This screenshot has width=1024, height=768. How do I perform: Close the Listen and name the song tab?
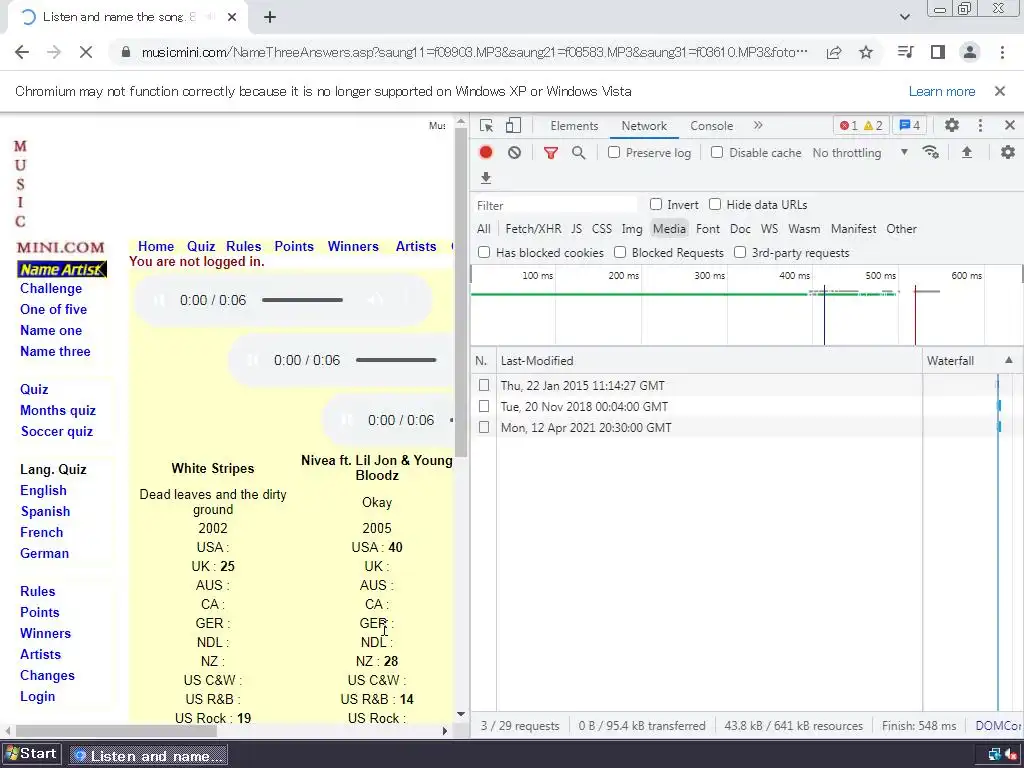pos(232,18)
